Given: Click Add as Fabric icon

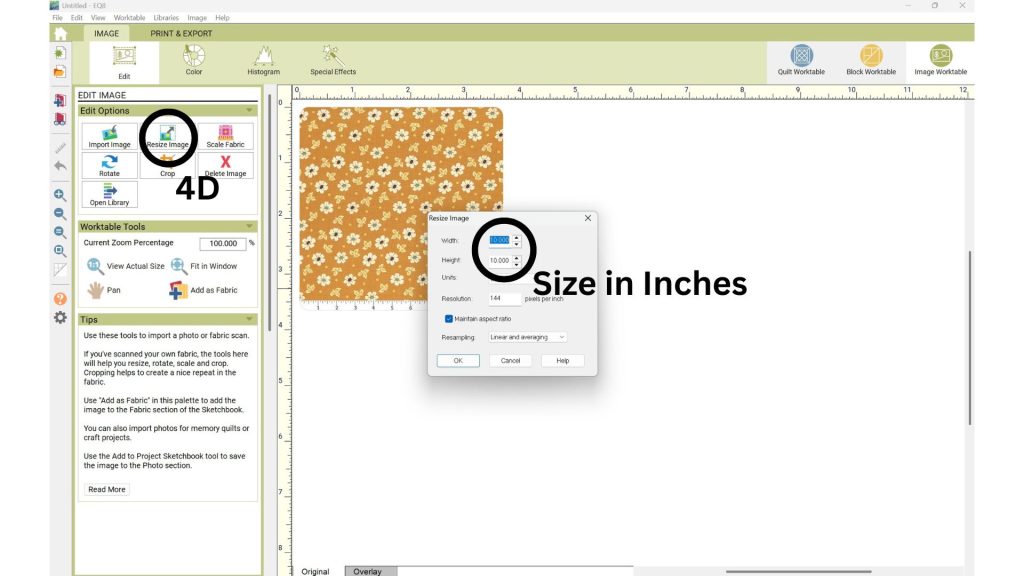Looking at the screenshot, I should pos(178,290).
